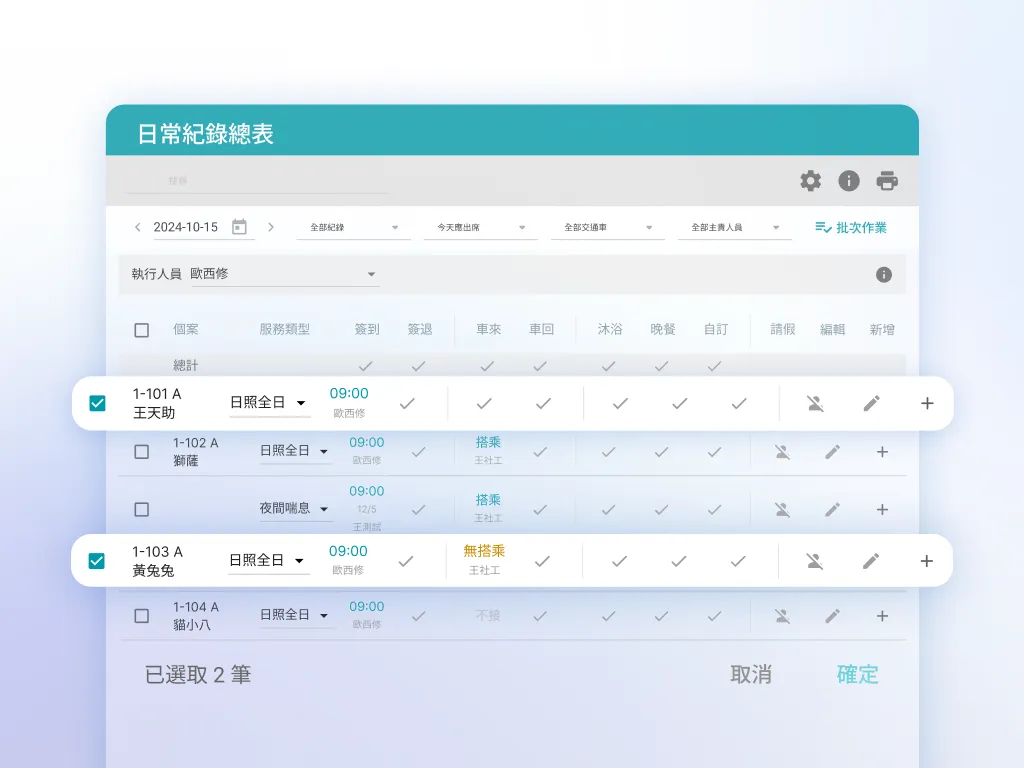Click the 取消 cancel button
The width and height of the screenshot is (1024, 768).
(x=751, y=675)
